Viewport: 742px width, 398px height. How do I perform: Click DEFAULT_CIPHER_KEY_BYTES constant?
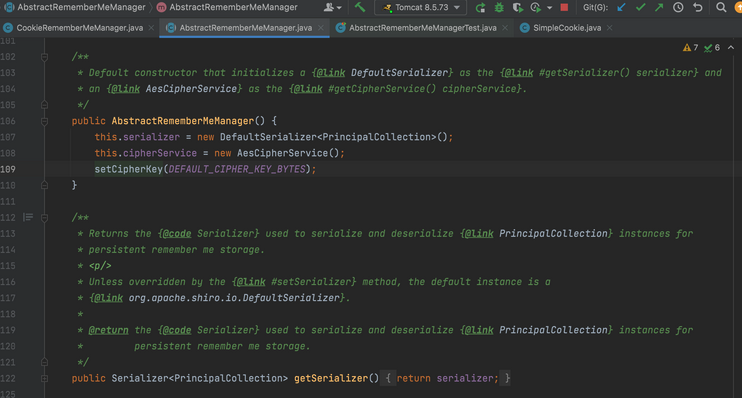pyautogui.click(x=237, y=169)
